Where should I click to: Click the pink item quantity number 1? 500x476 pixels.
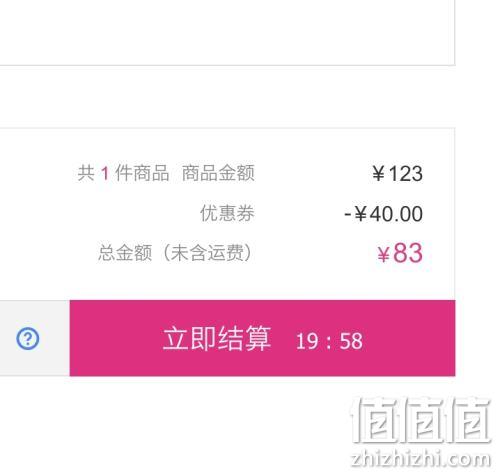point(105,174)
